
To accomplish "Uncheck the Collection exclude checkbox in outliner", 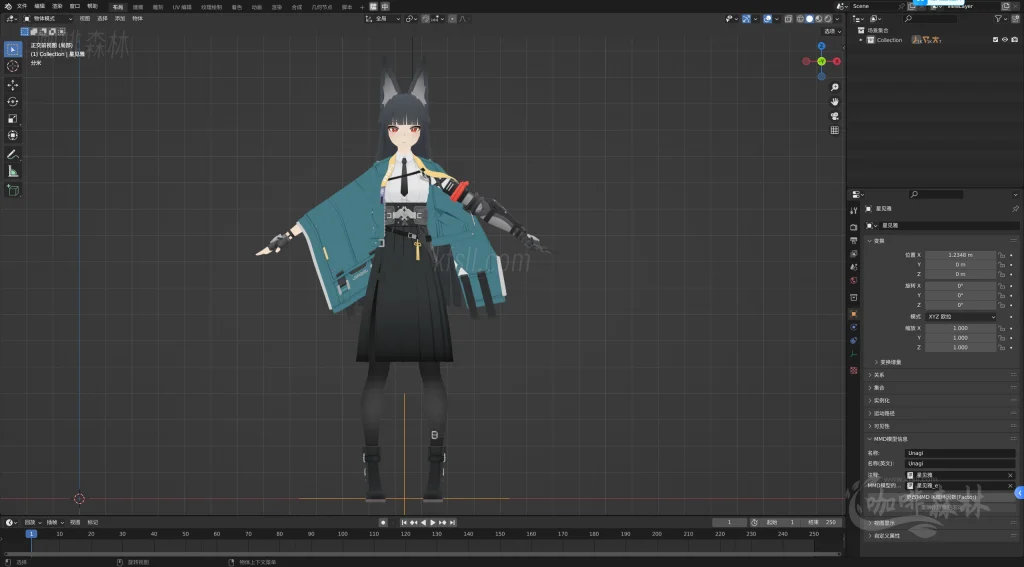I will [x=995, y=40].
